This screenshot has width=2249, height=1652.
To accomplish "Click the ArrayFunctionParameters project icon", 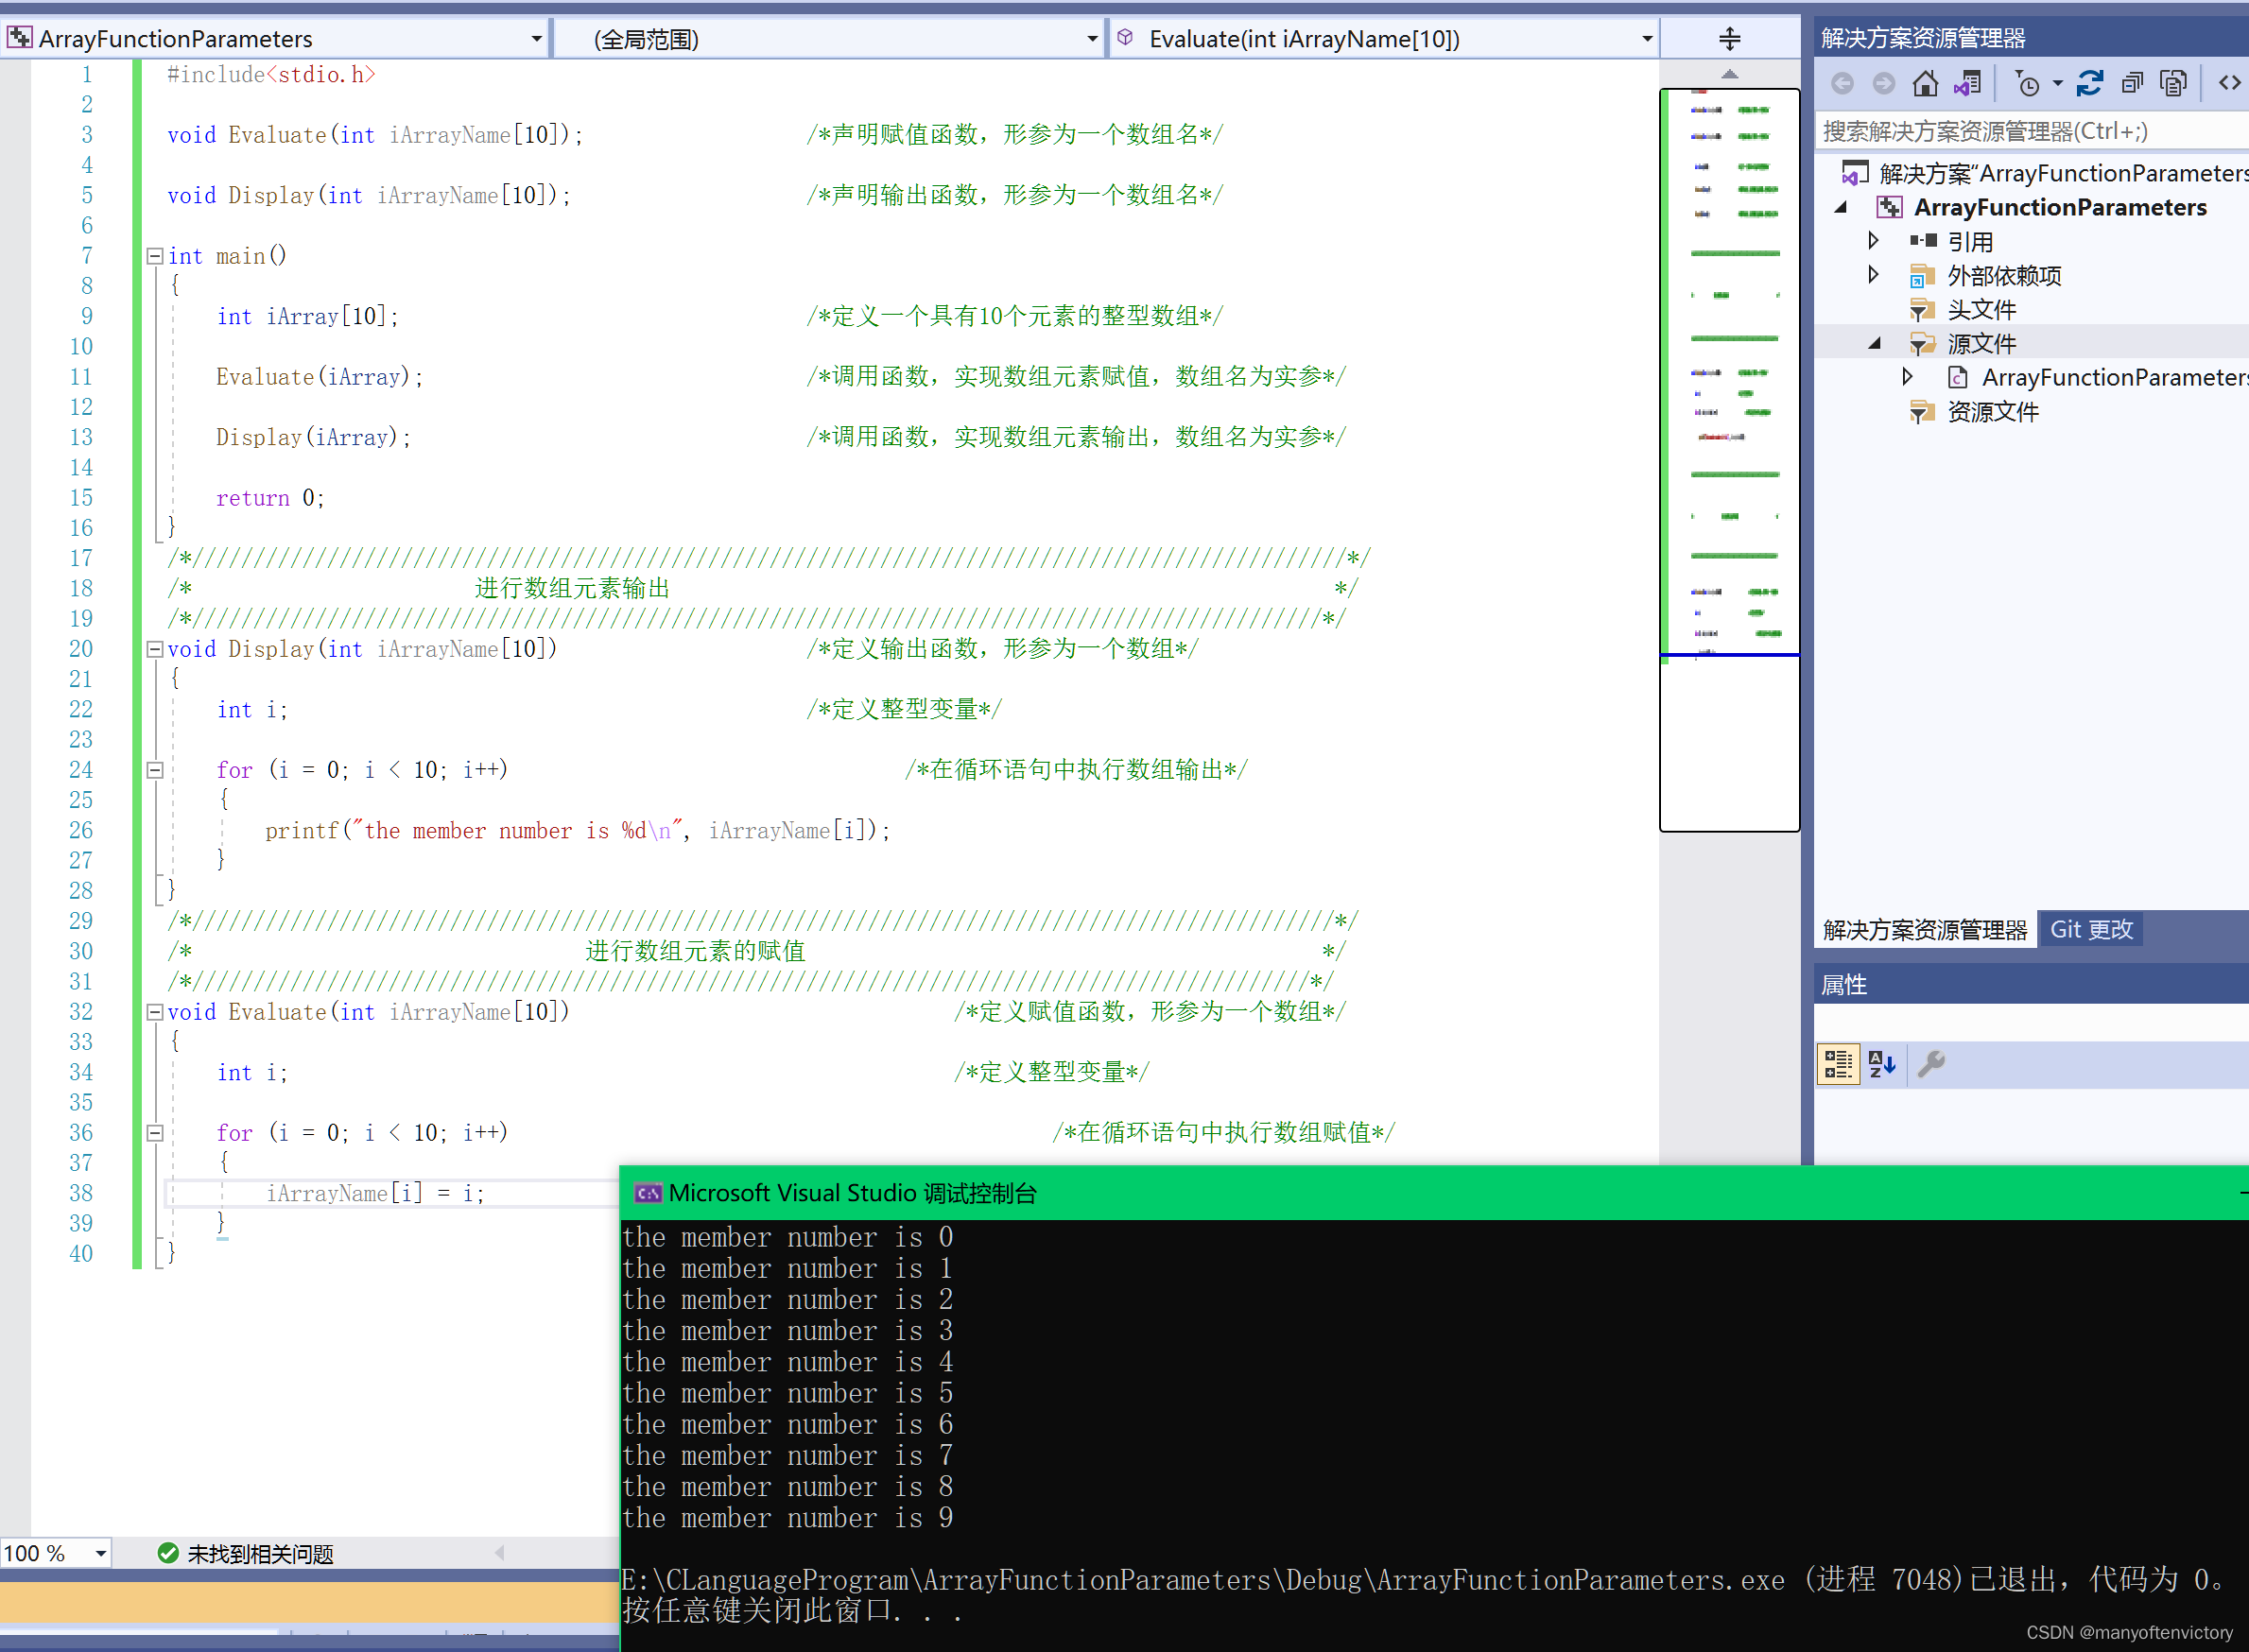I will pyautogui.click(x=1889, y=207).
